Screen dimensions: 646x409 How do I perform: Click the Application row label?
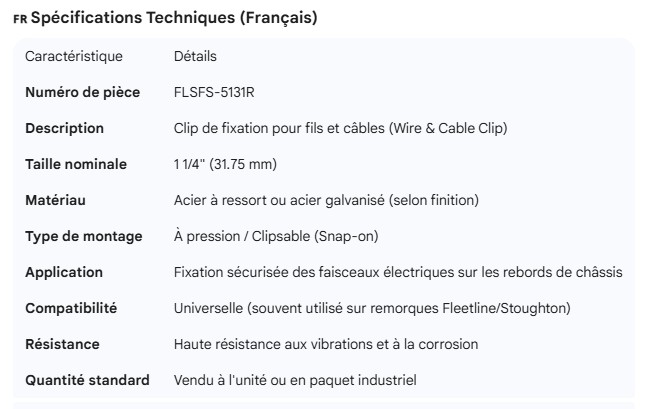click(64, 272)
